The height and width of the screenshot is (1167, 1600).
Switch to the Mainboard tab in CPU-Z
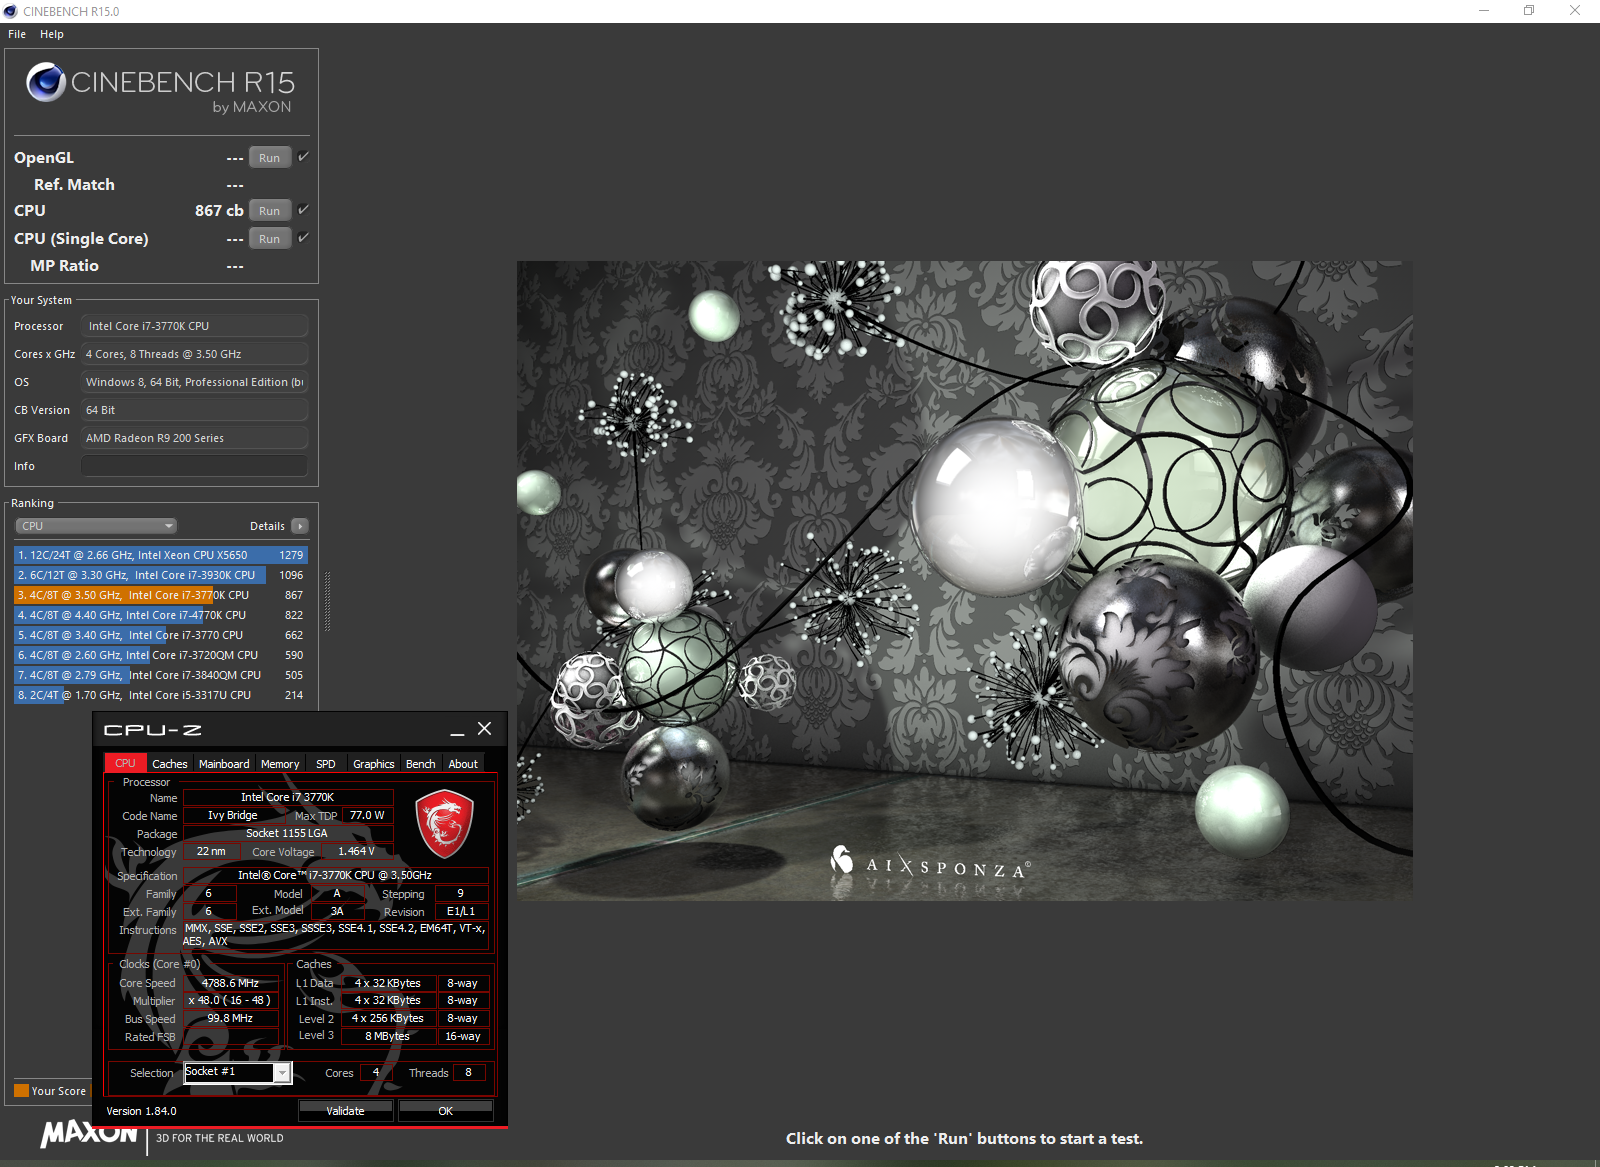(224, 764)
